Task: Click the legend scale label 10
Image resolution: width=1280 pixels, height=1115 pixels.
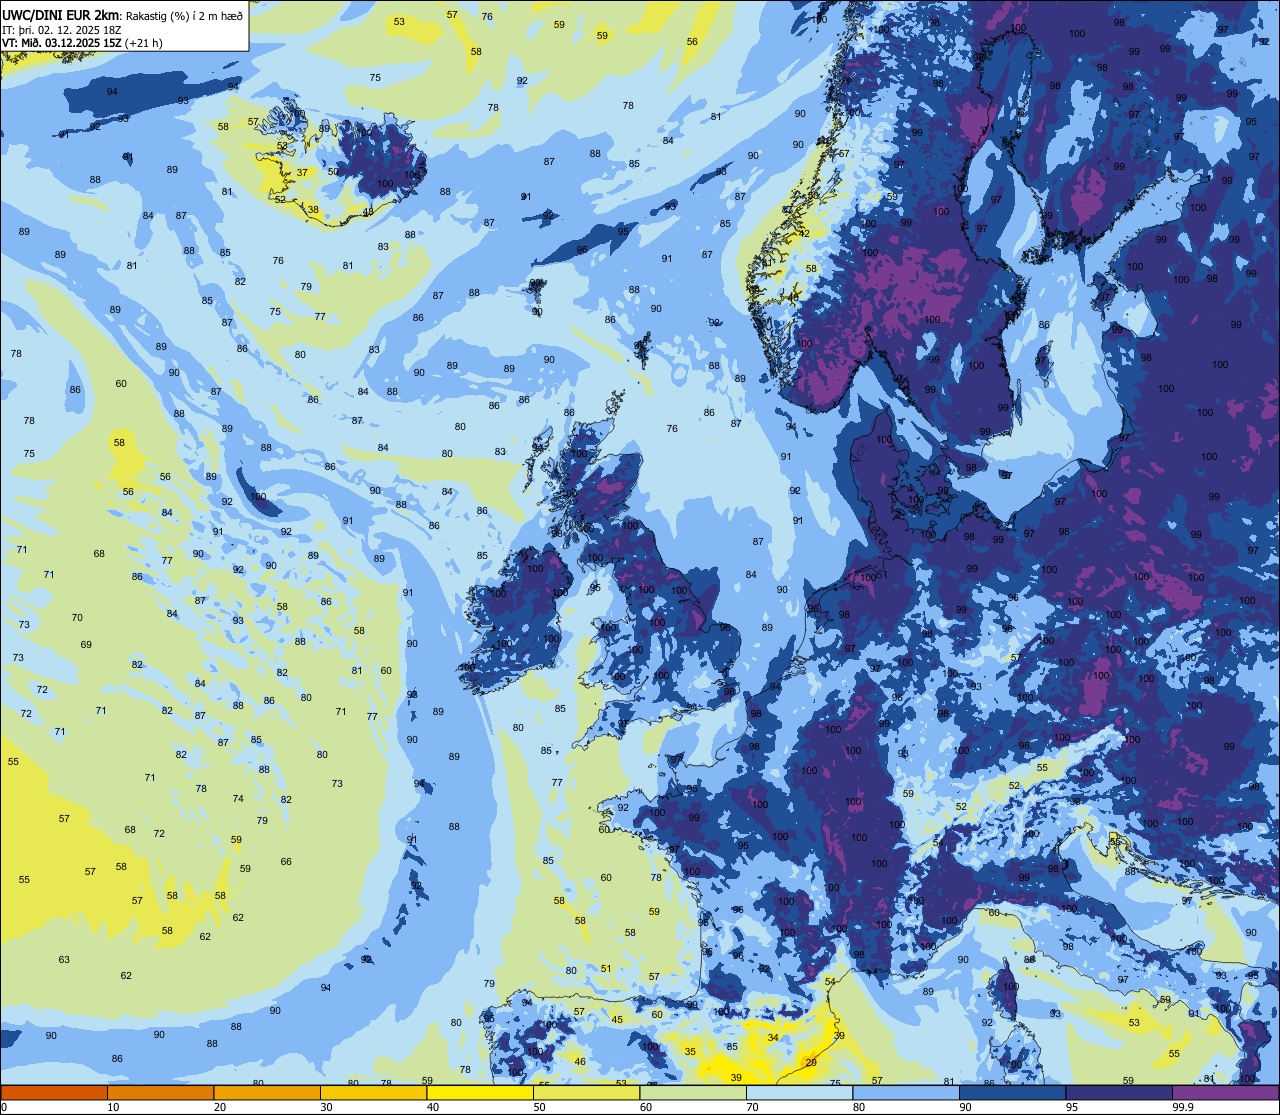Action: tap(113, 1107)
